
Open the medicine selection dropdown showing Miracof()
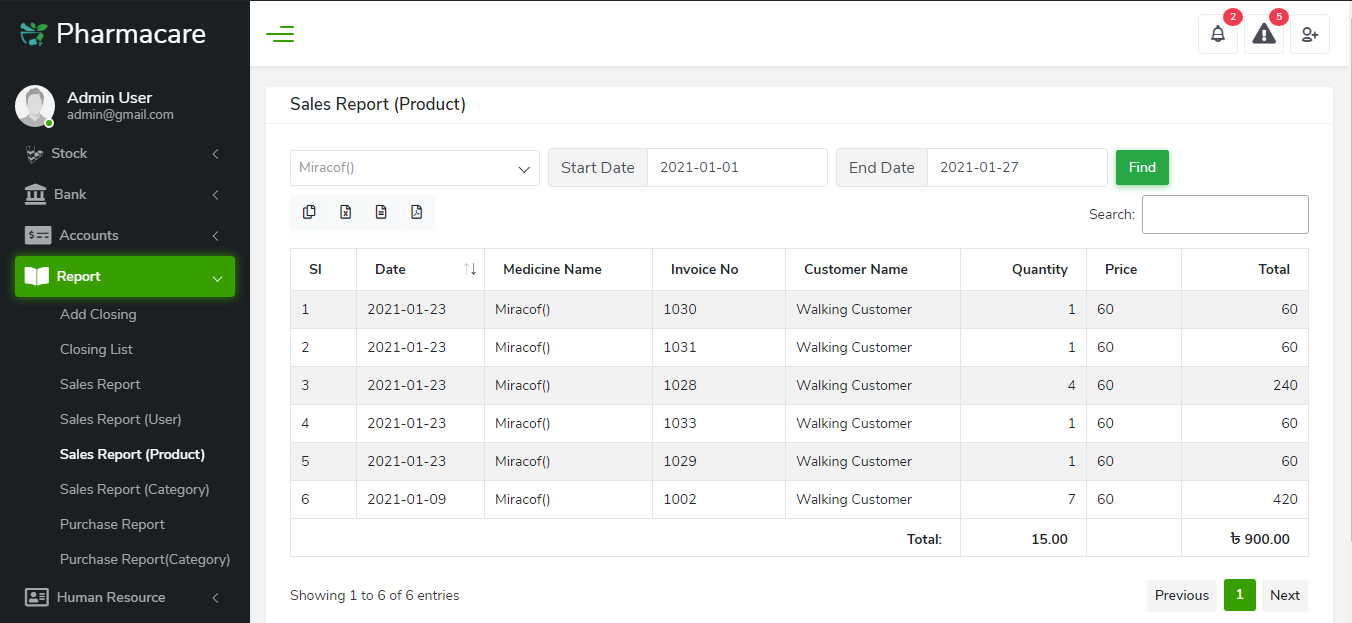[414, 167]
